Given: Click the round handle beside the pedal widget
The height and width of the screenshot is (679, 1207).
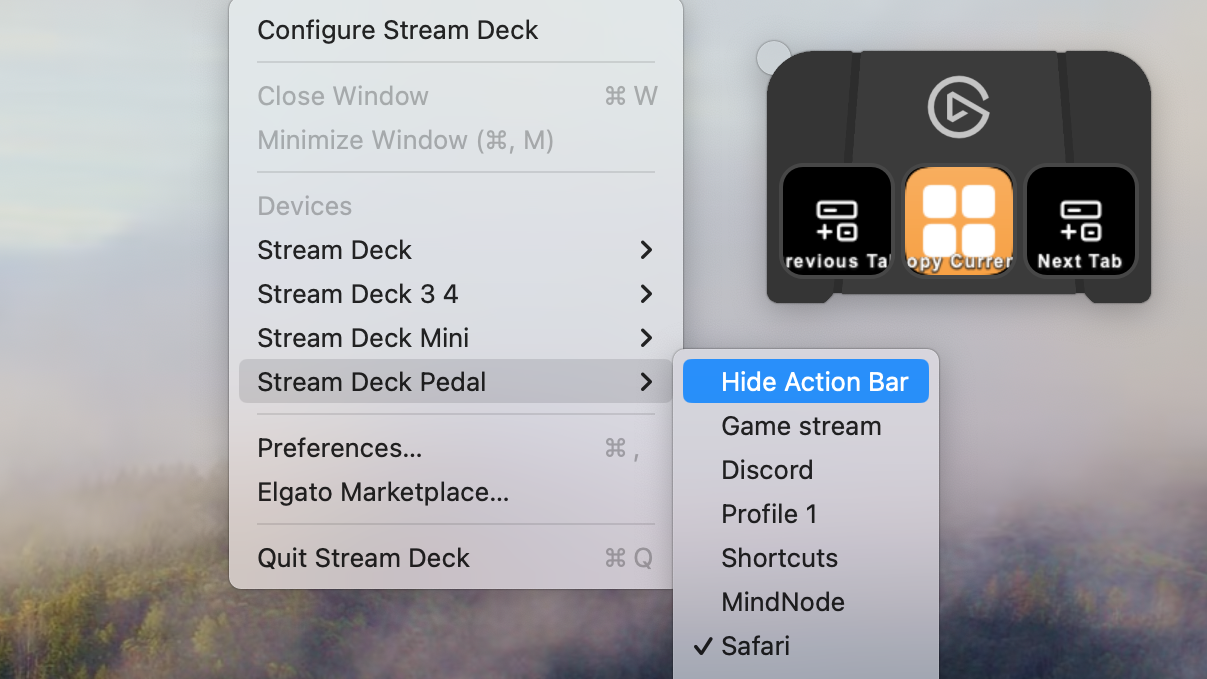Looking at the screenshot, I should [773, 57].
